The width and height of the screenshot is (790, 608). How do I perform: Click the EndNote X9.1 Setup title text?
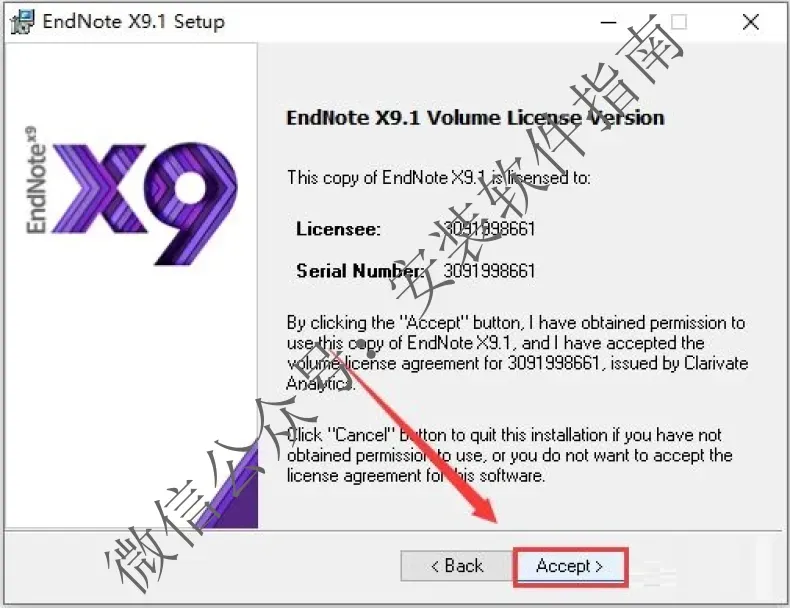[134, 22]
